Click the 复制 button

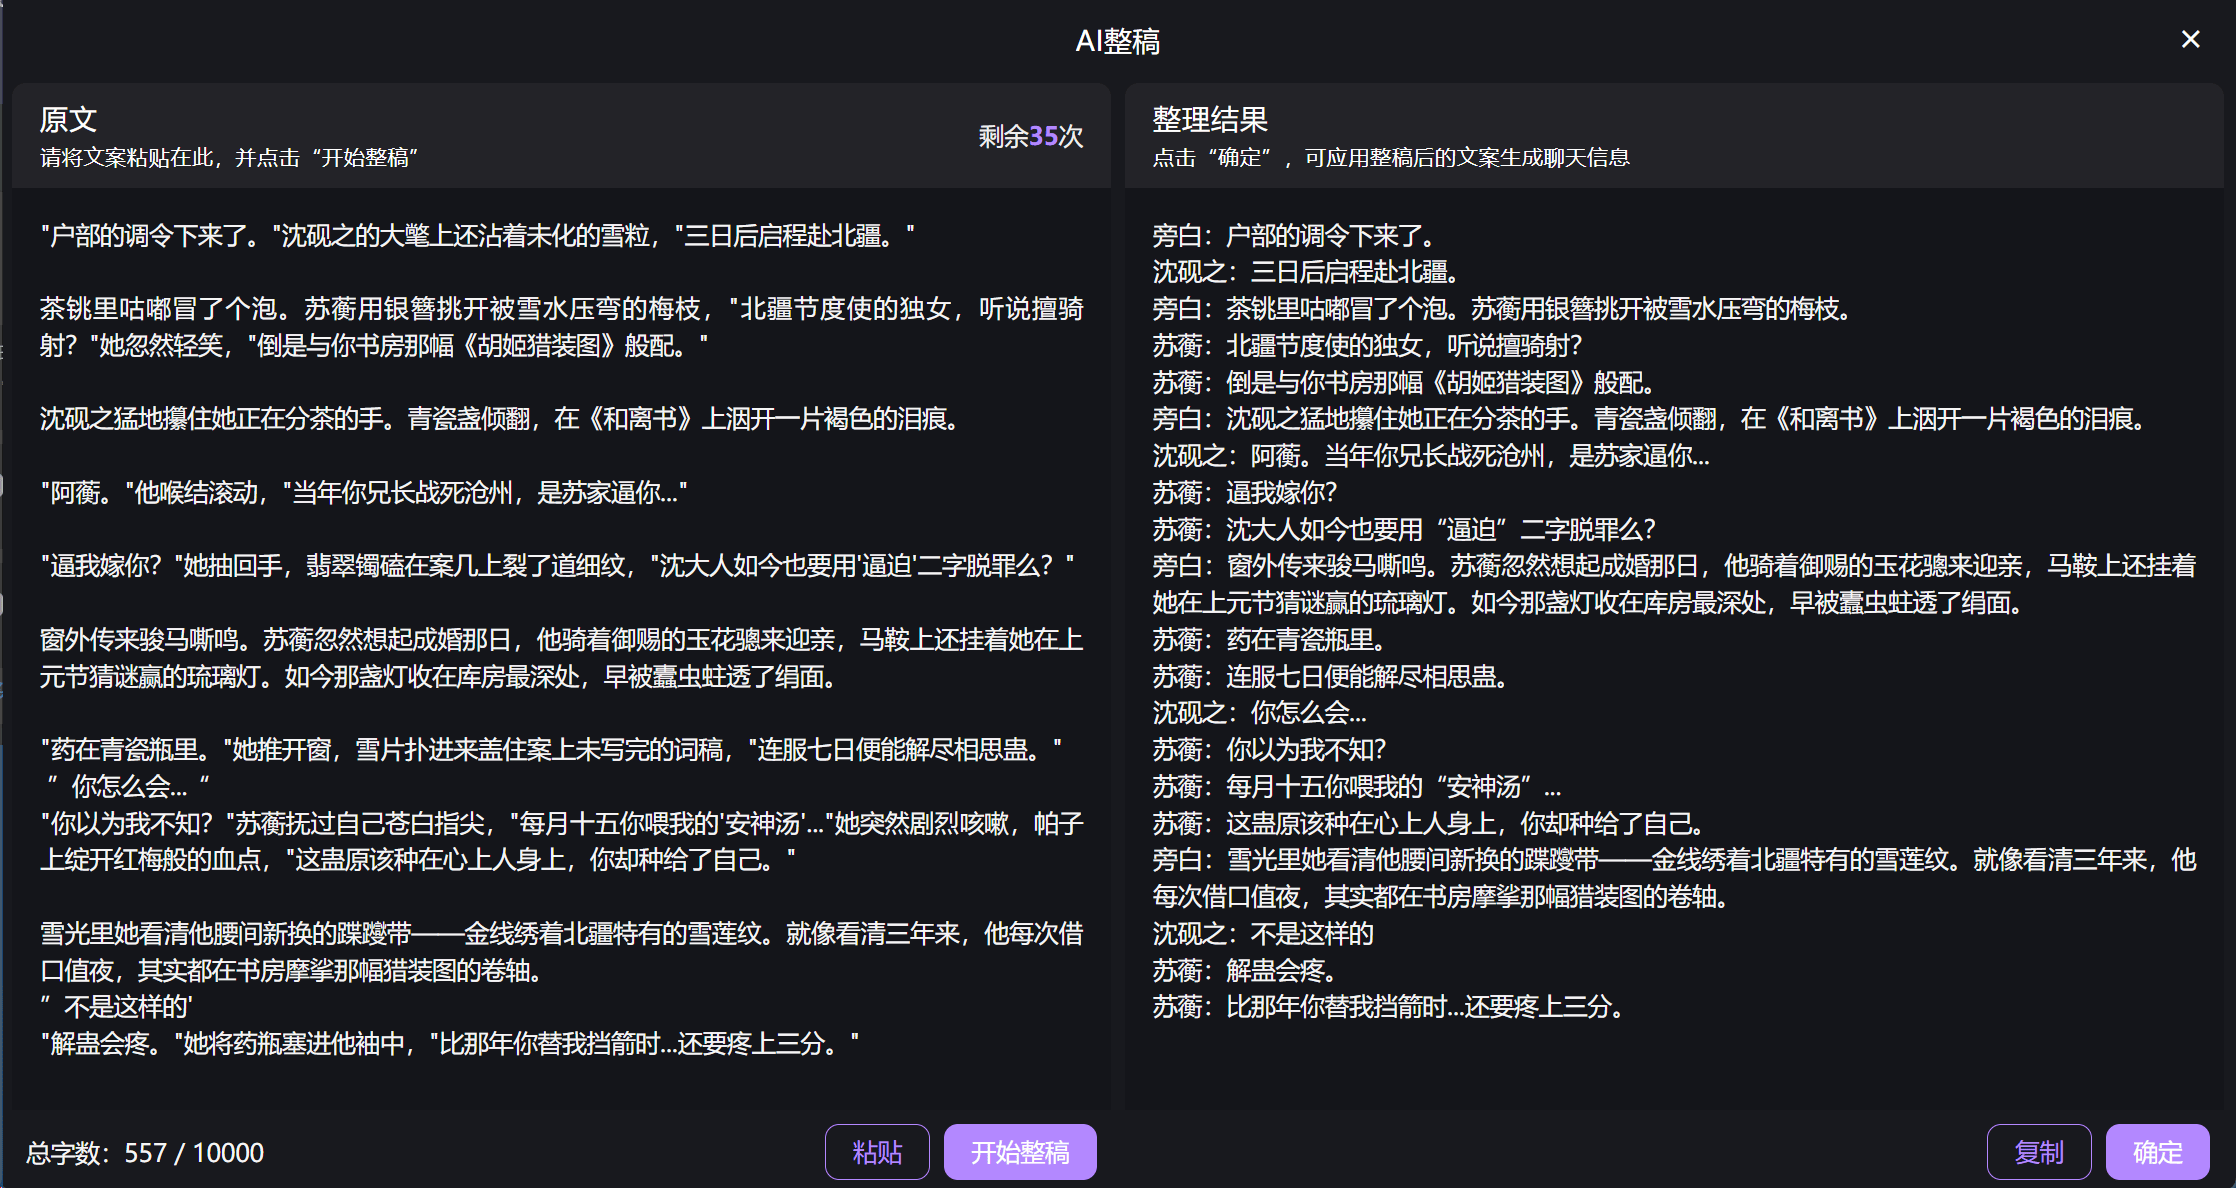tap(2038, 1152)
